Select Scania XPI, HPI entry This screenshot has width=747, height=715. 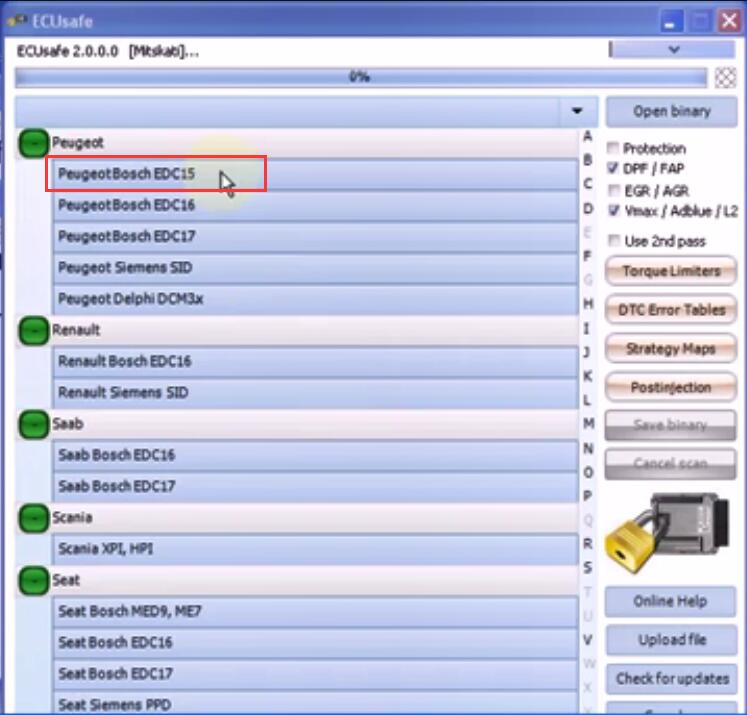pyautogui.click(x=315, y=549)
